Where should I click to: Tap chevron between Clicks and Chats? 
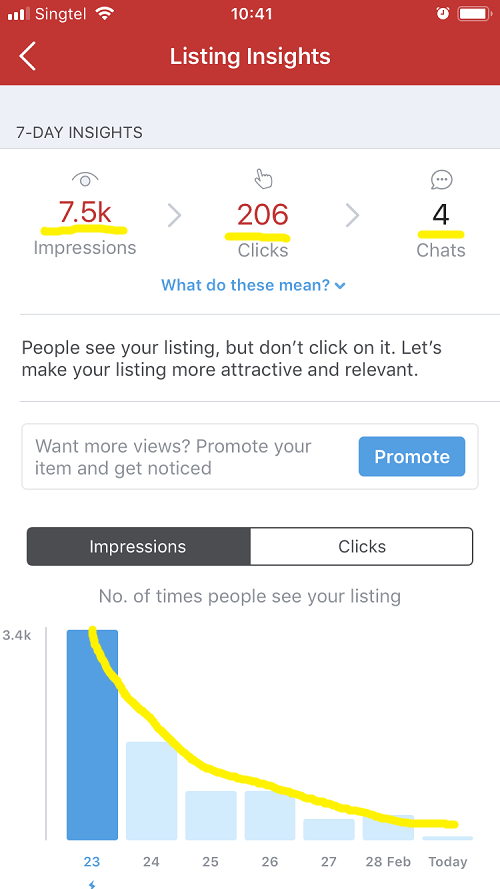click(x=353, y=215)
